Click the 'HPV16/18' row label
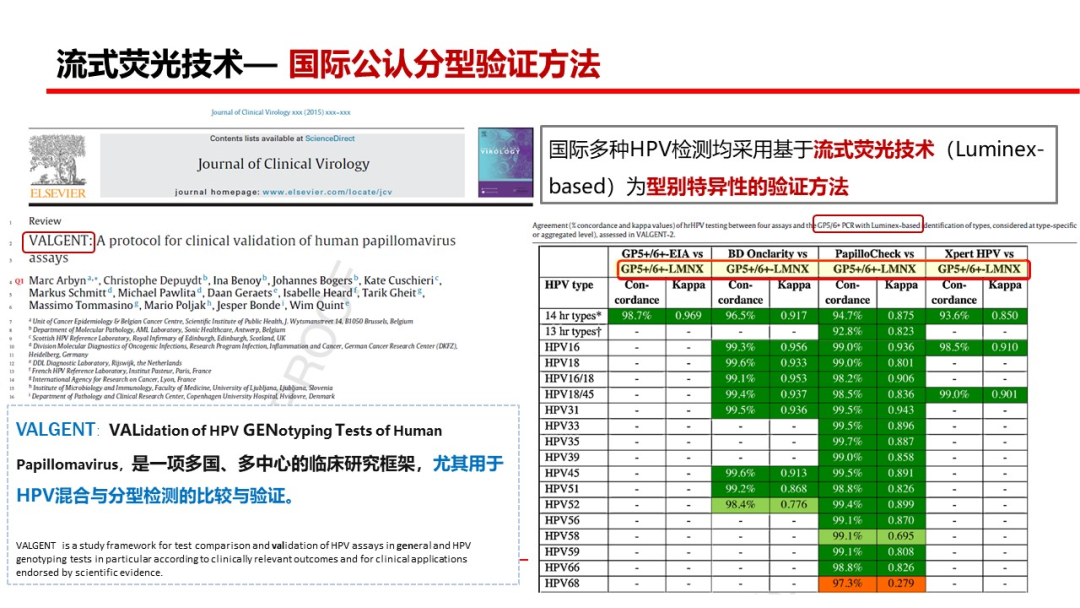The image size is (1080, 608). click(x=569, y=378)
